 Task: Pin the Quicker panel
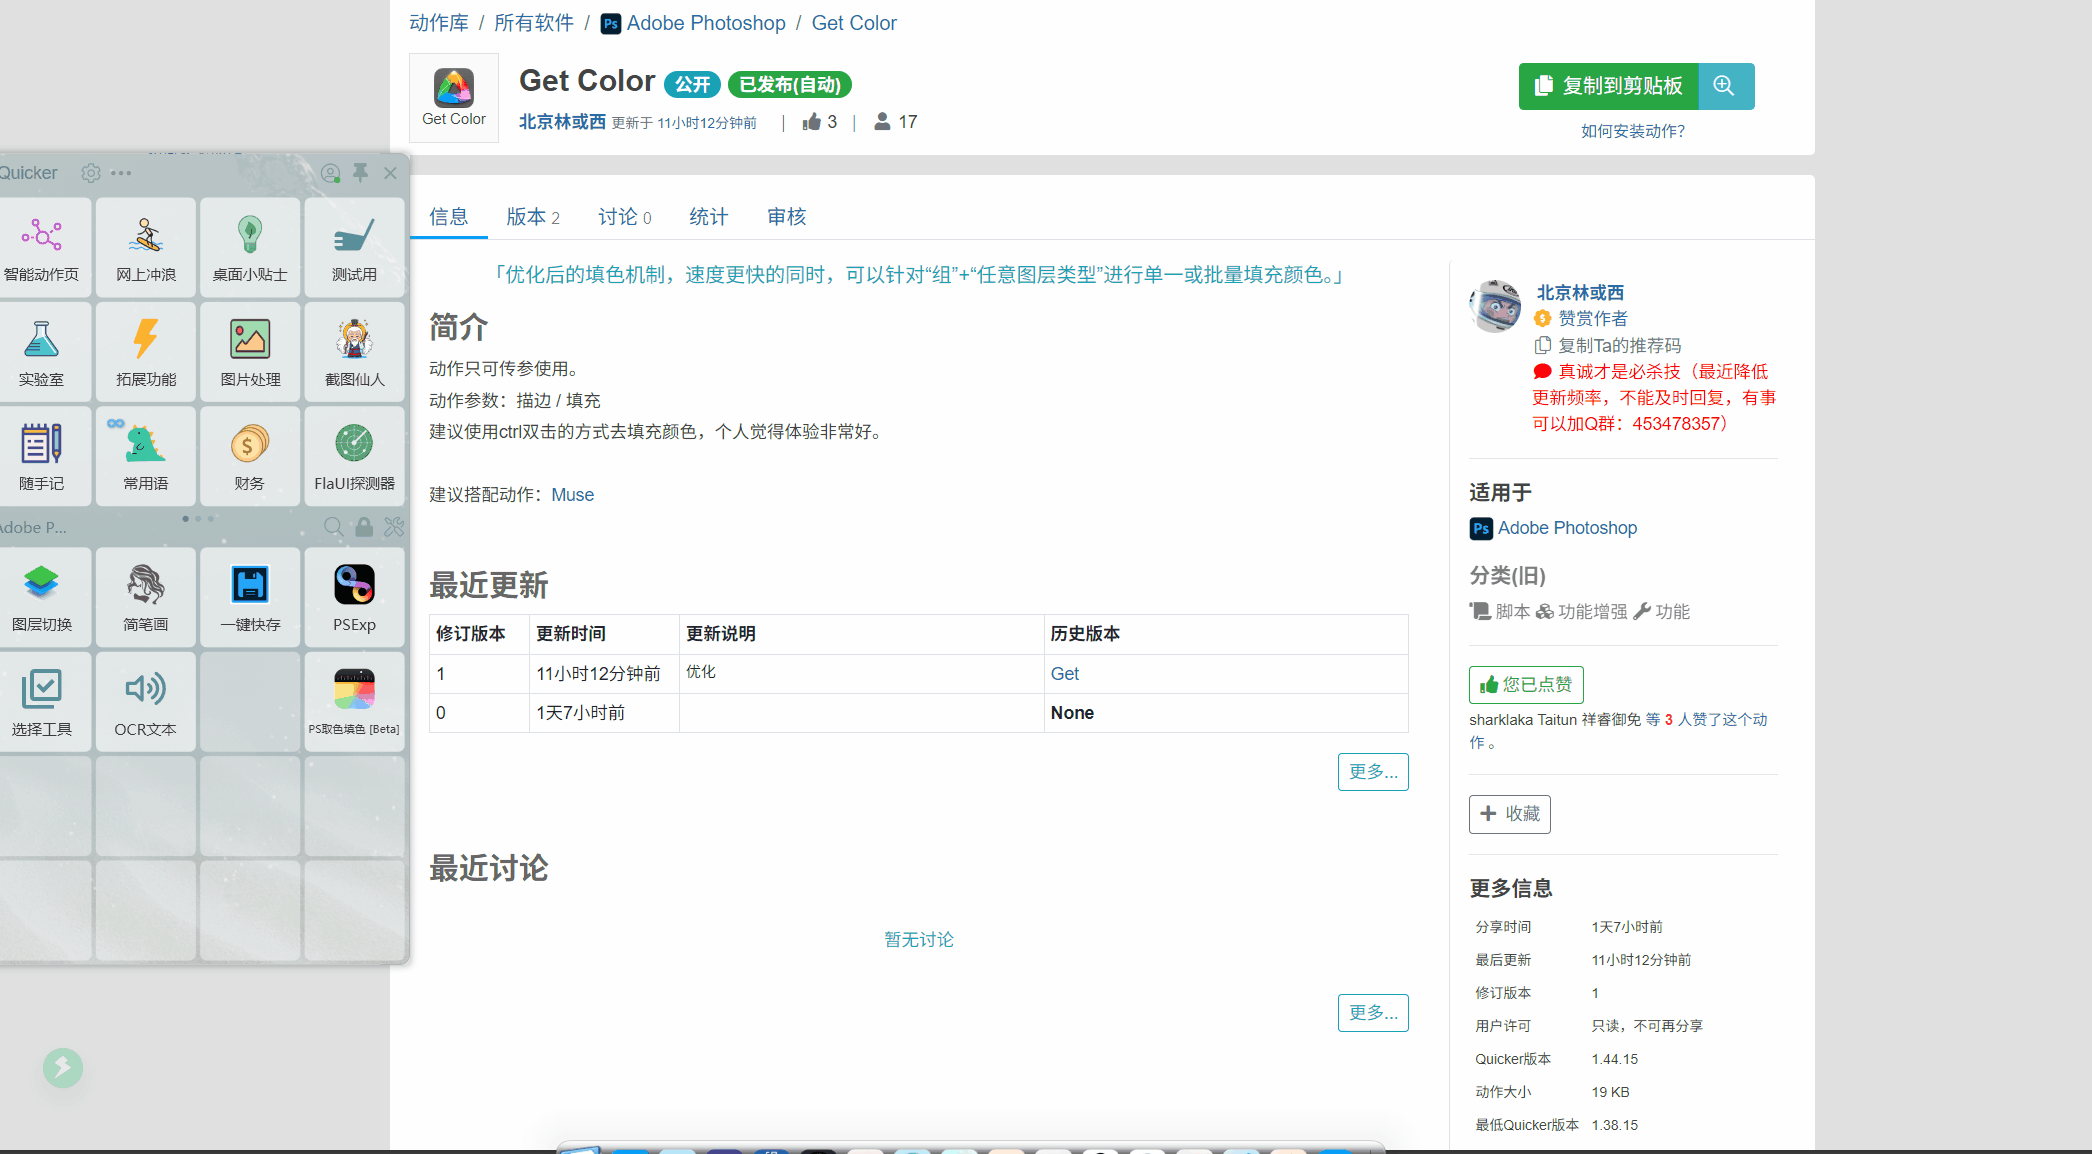(361, 173)
